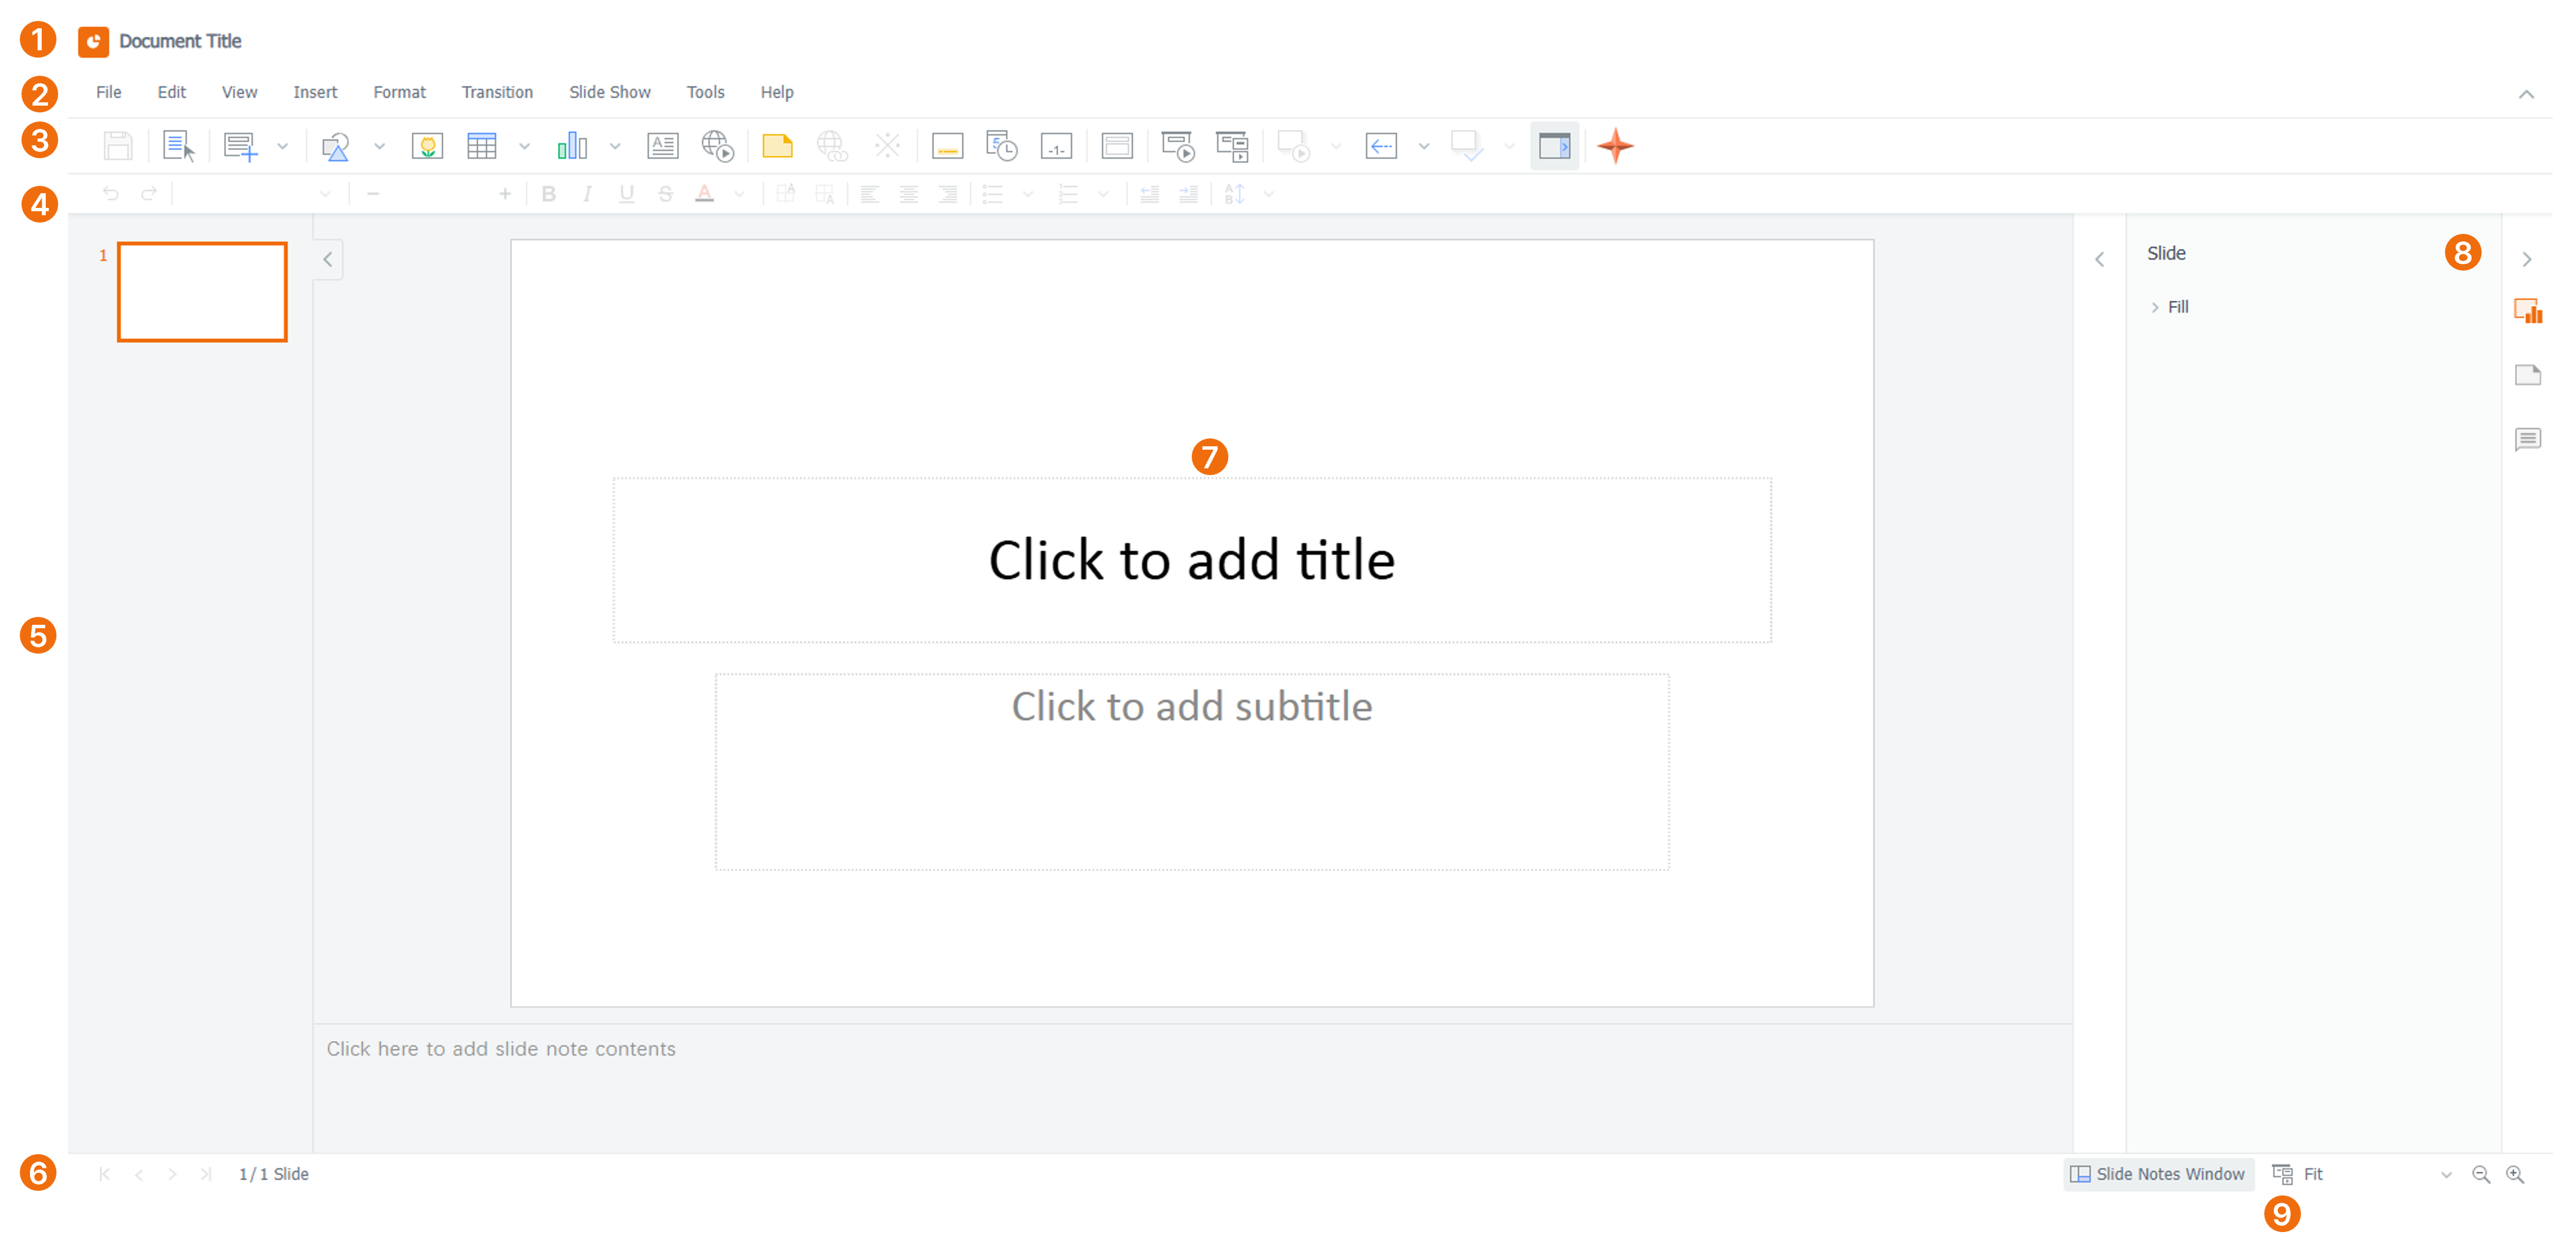Click the red four-point star AI icon

(1615, 146)
